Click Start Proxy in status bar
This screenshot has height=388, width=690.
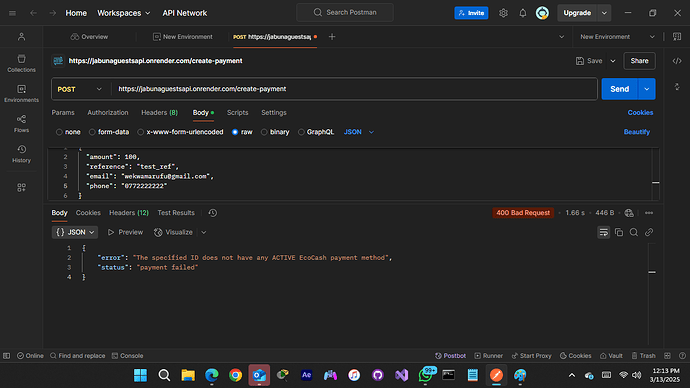point(531,356)
